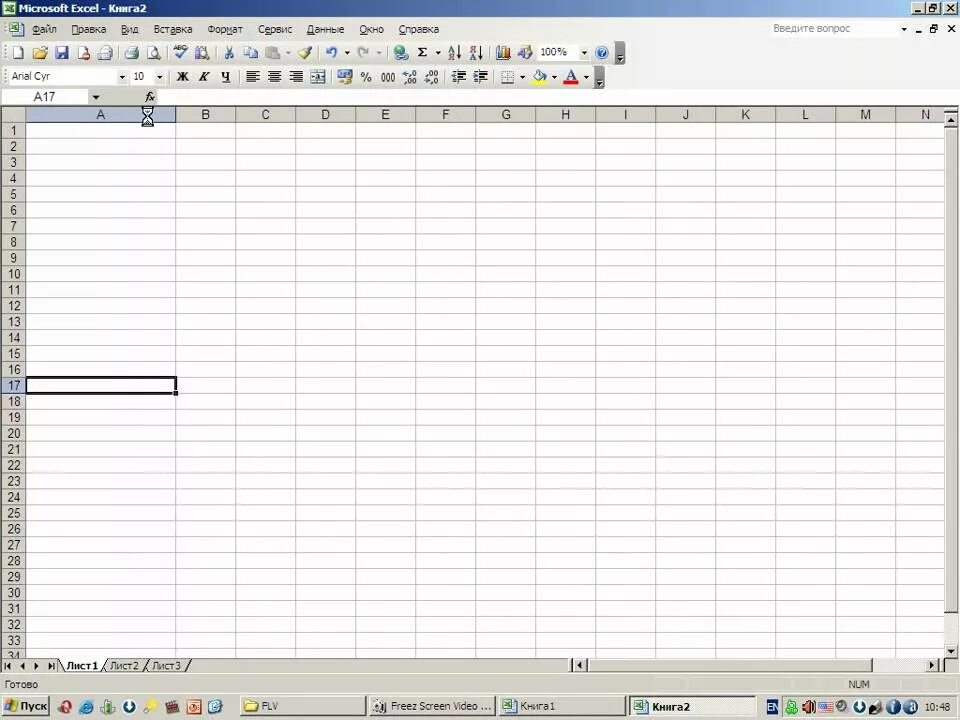The width and height of the screenshot is (960, 720).
Task: Switch to sheet tab Лист2
Action: 124,666
